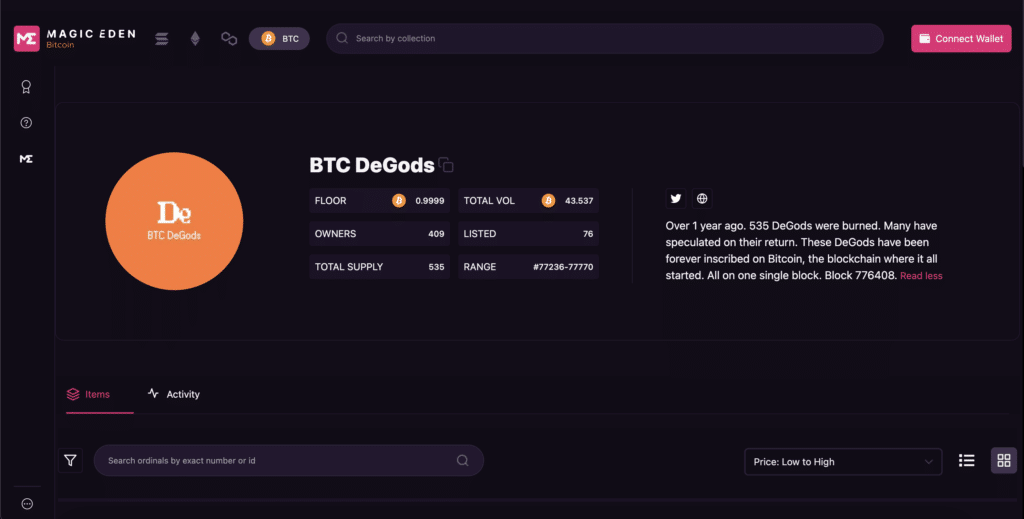
Task: Select the Items tab
Action: [88, 394]
